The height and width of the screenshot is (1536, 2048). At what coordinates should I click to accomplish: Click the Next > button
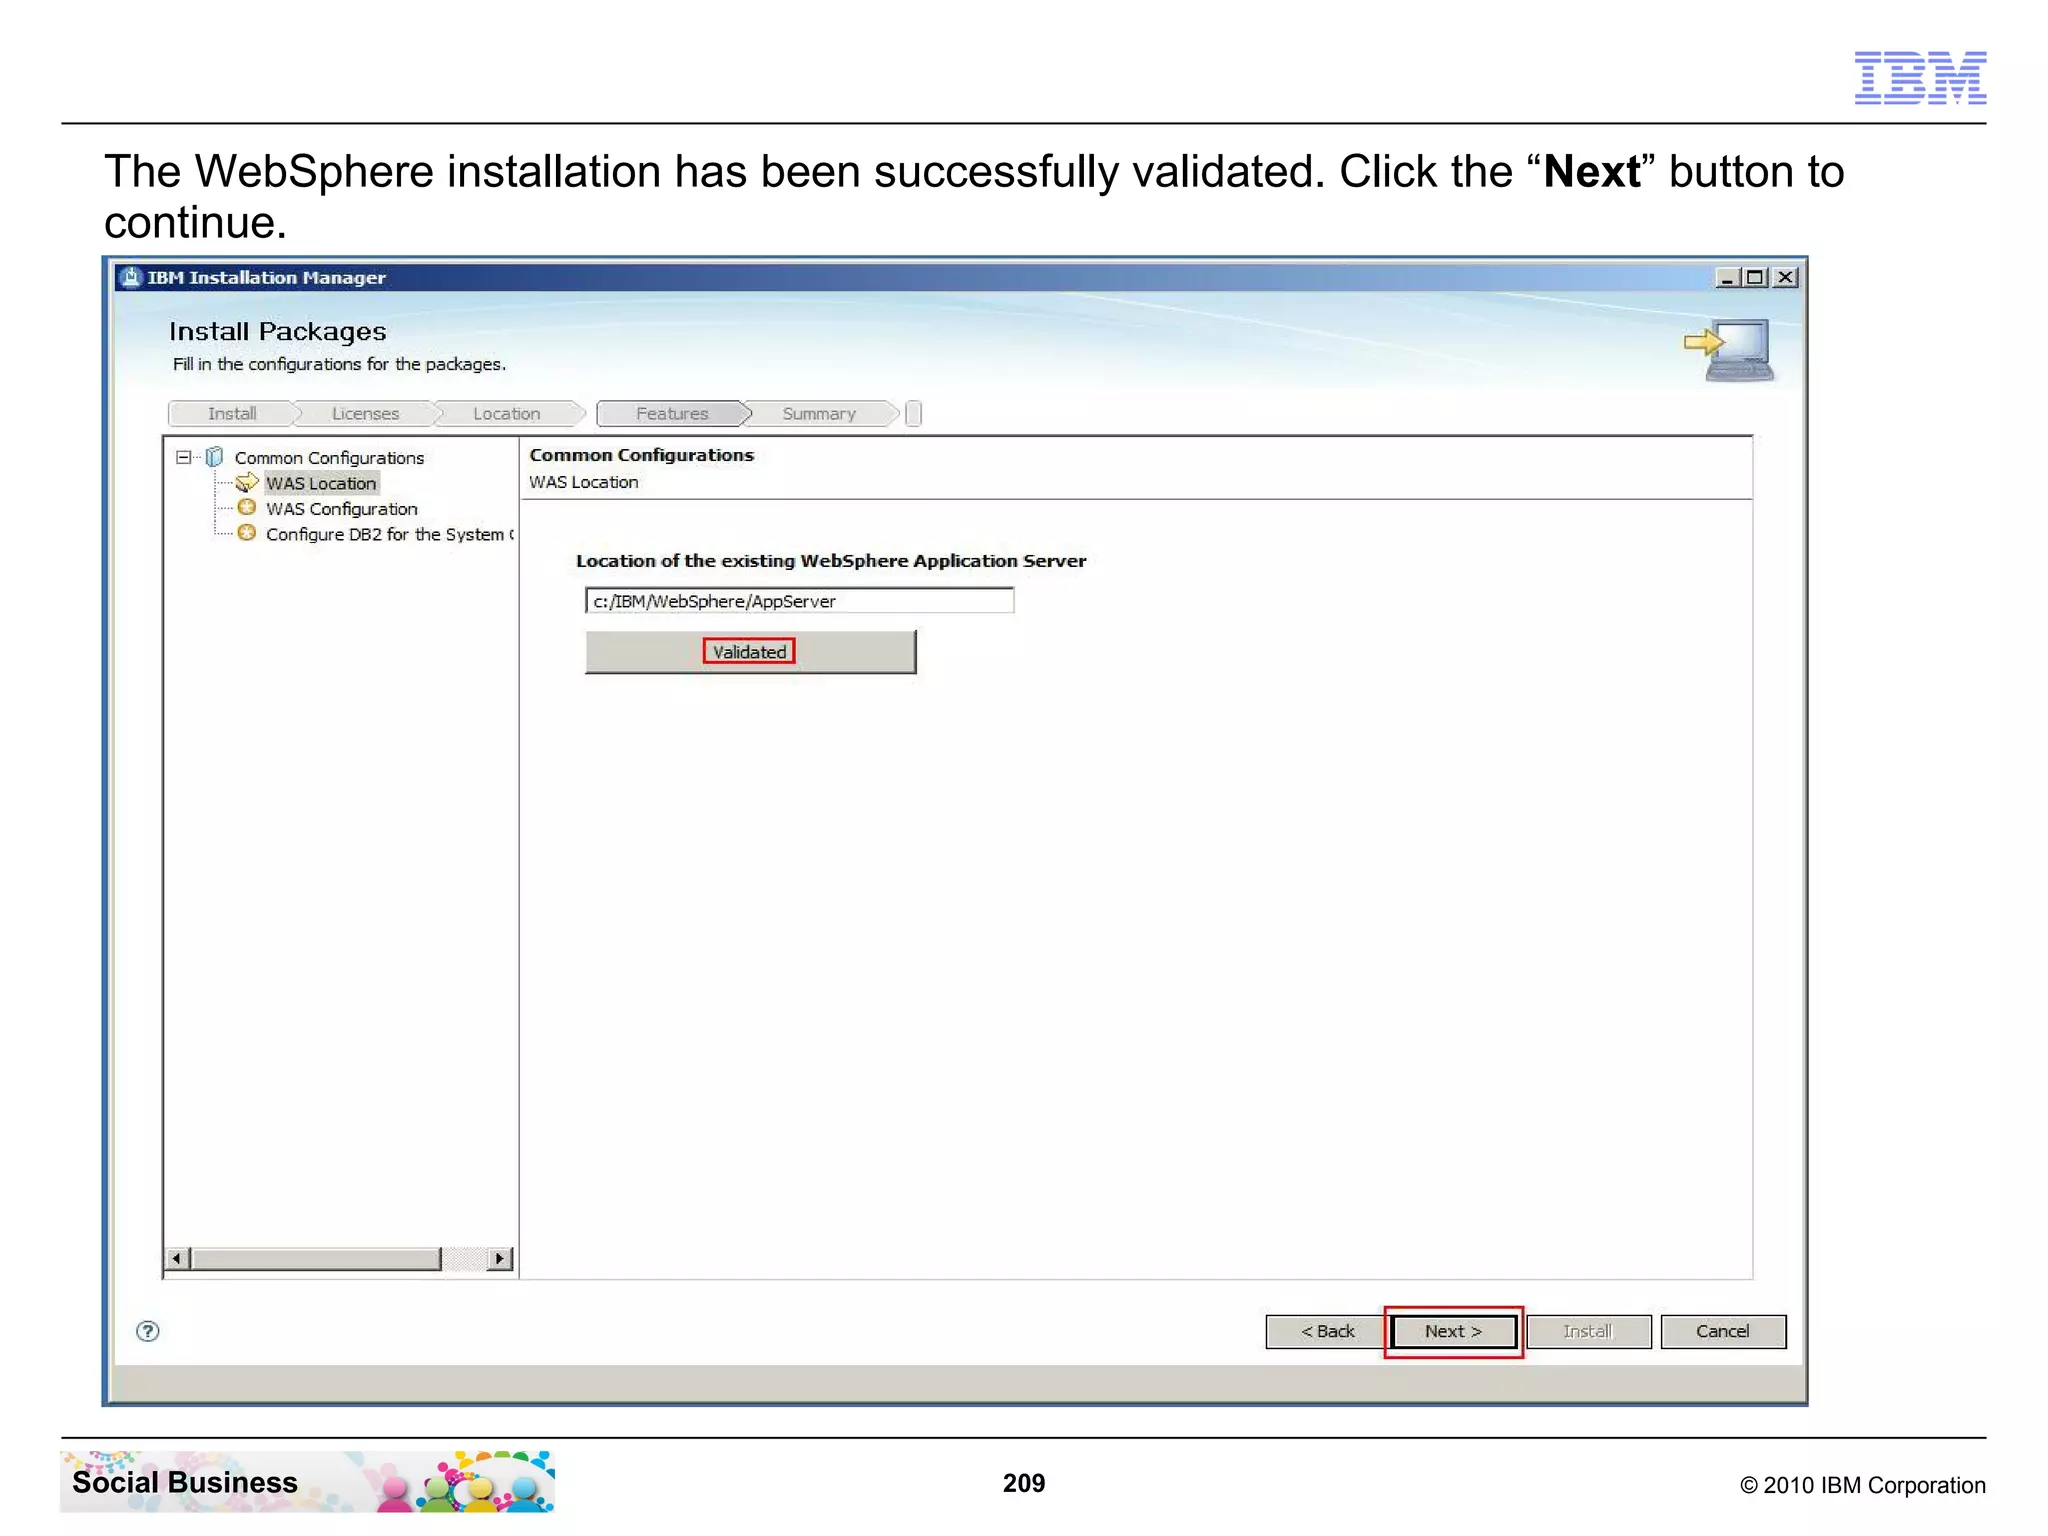pos(1453,1331)
